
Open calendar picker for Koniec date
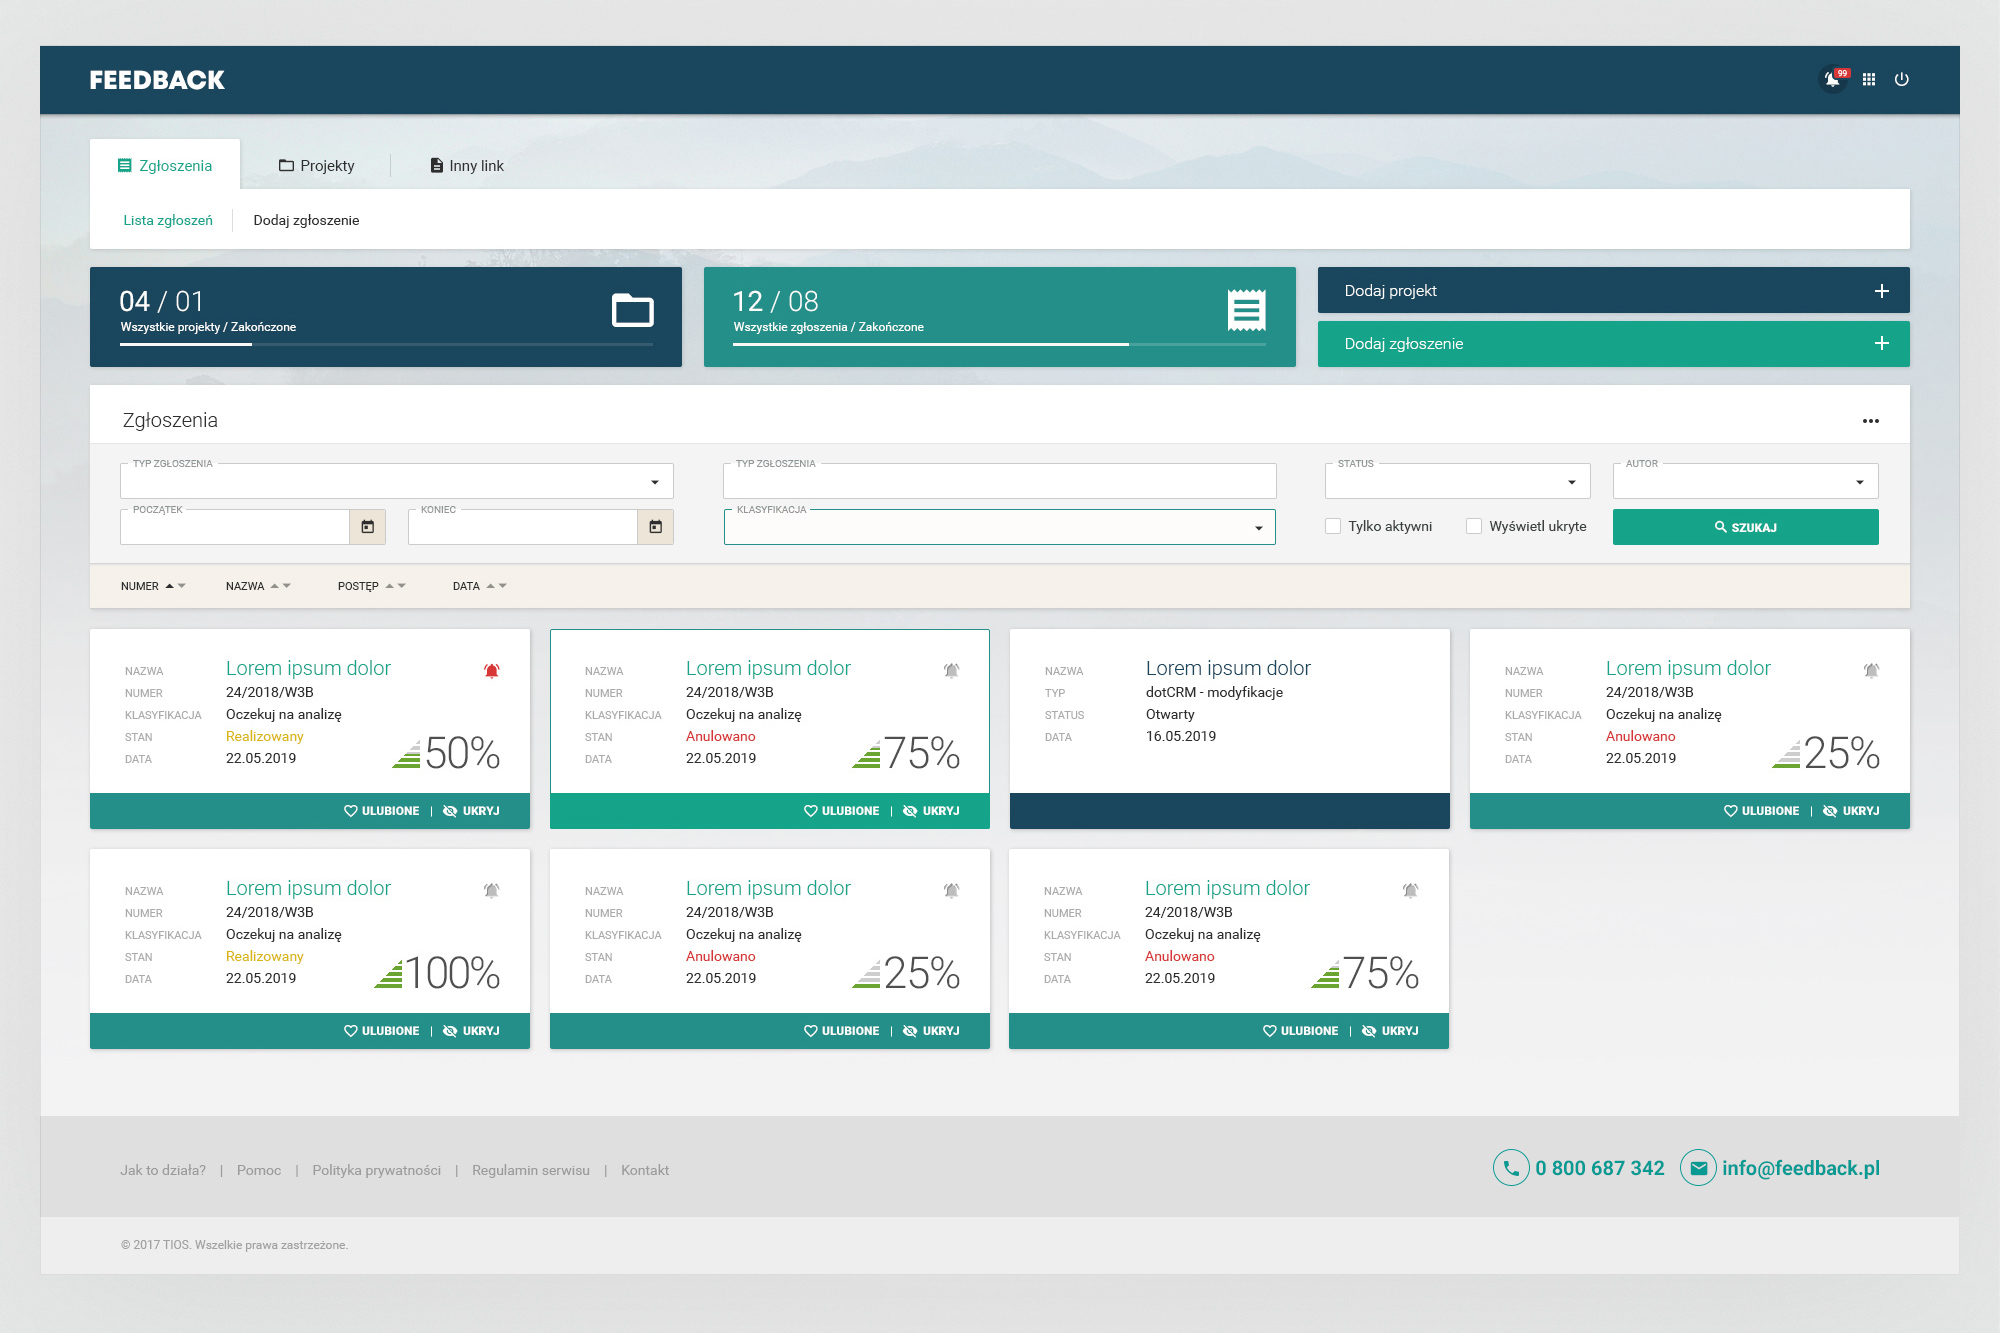tap(655, 527)
